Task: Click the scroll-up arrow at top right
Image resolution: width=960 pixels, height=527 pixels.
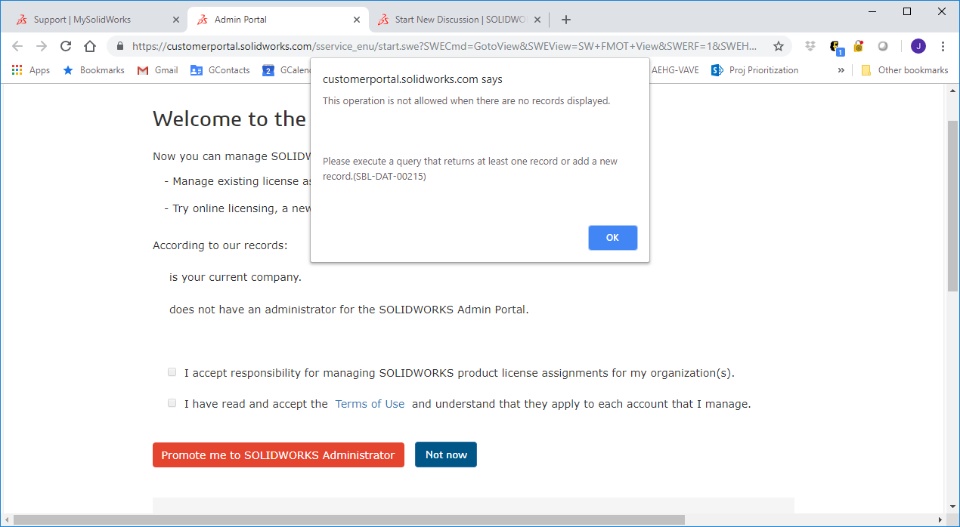Action: (x=953, y=91)
